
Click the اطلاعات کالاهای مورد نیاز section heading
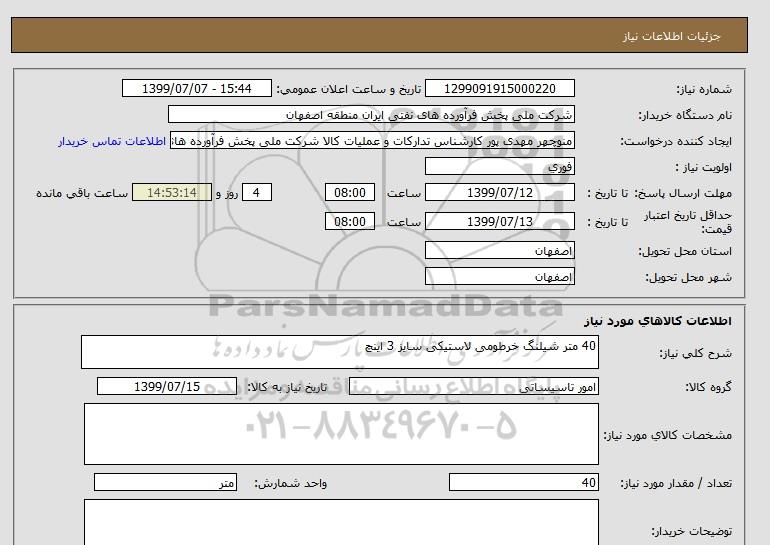[658, 321]
